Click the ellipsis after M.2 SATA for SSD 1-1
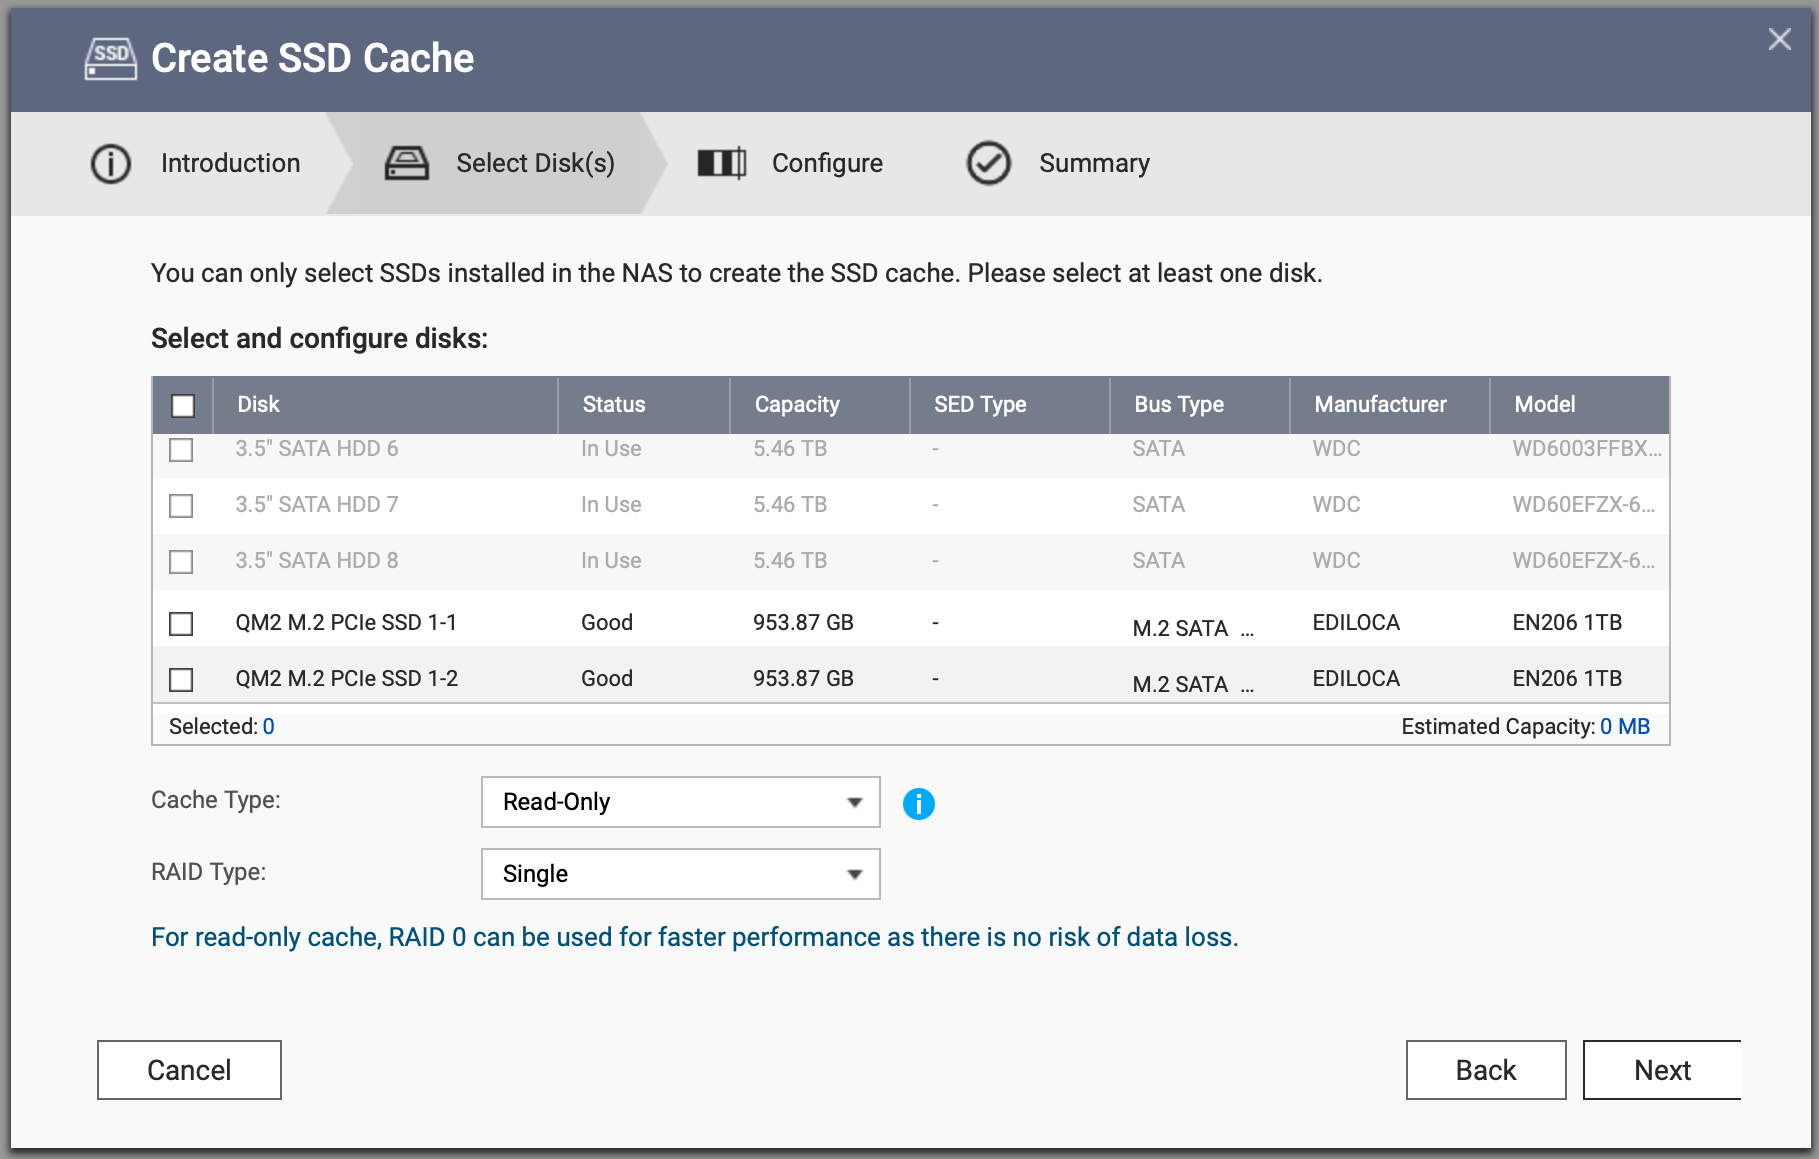Image resolution: width=1819 pixels, height=1159 pixels. pos(1247,630)
